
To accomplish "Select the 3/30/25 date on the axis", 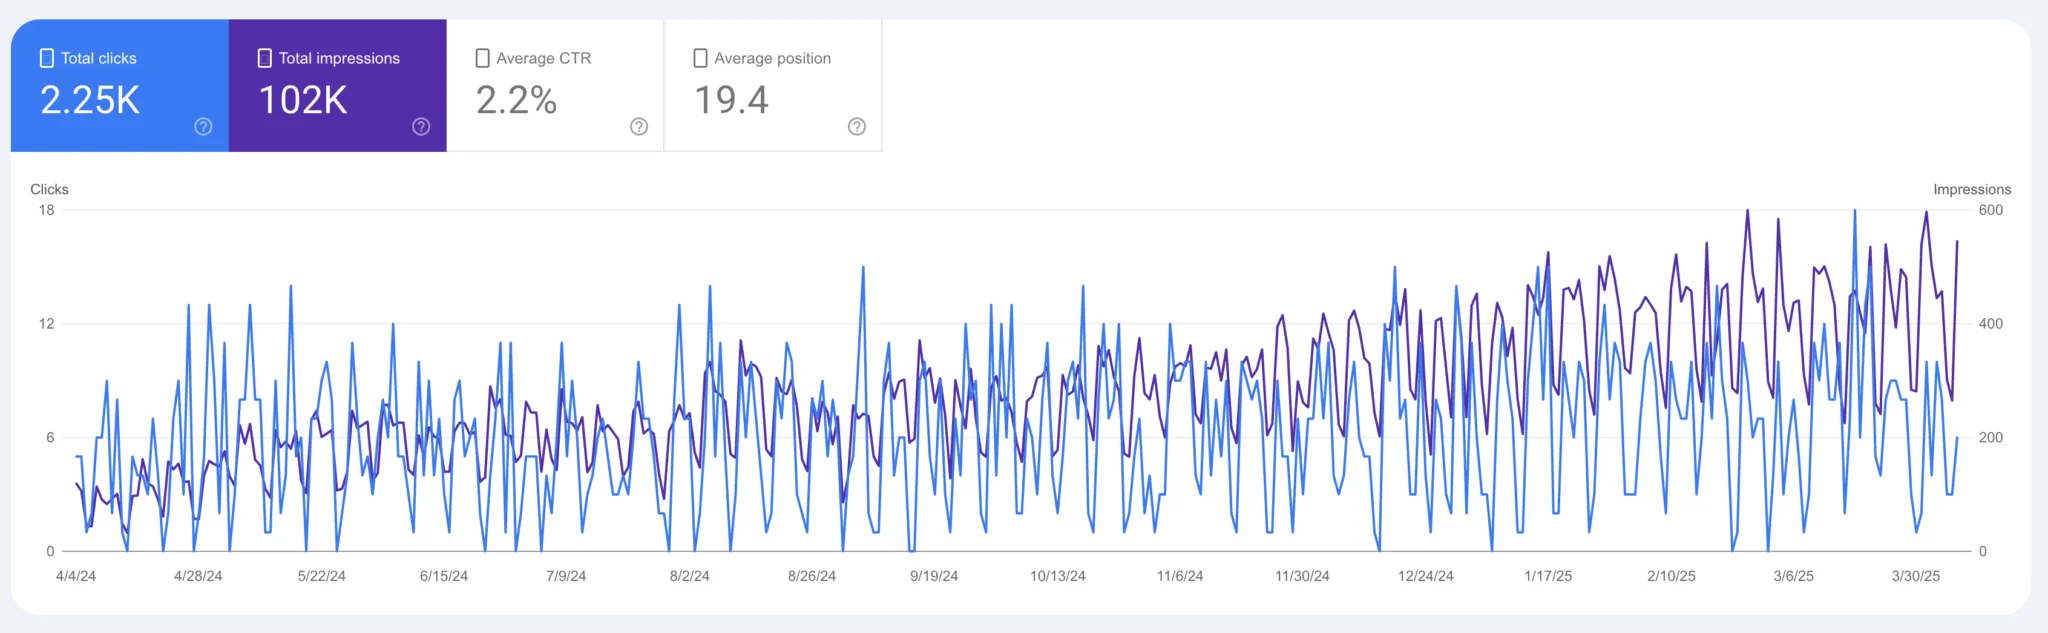I will pyautogui.click(x=1915, y=576).
